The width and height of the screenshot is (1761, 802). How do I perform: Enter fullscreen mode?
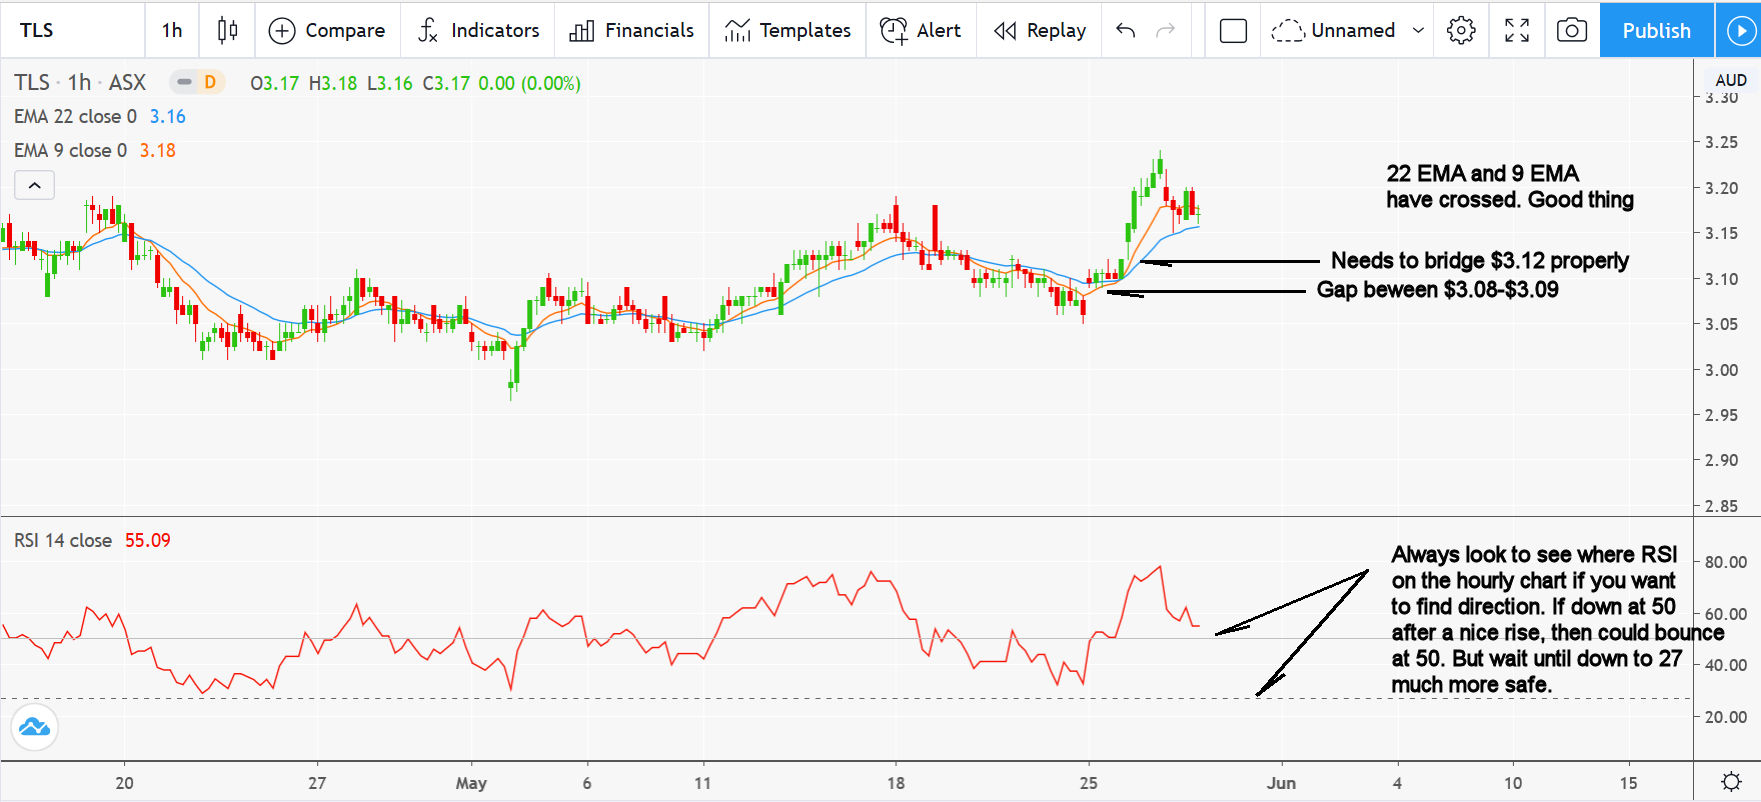(1517, 30)
